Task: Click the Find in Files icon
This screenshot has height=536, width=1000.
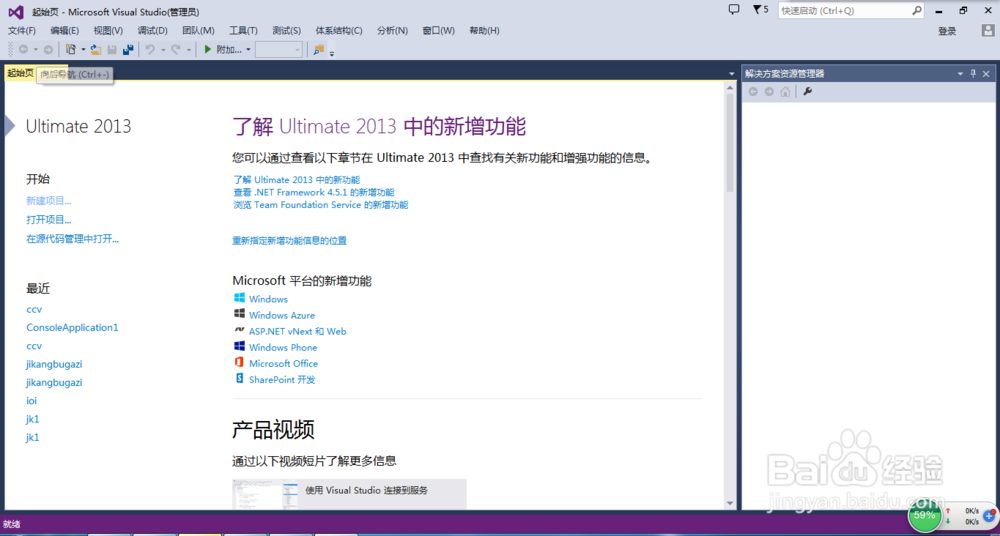Action: (x=318, y=49)
